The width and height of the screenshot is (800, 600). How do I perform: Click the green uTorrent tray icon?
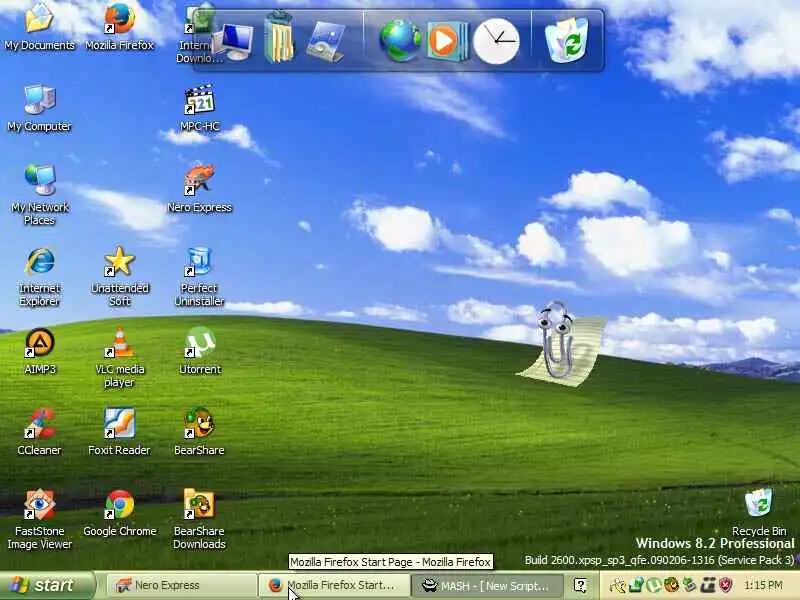pos(654,585)
